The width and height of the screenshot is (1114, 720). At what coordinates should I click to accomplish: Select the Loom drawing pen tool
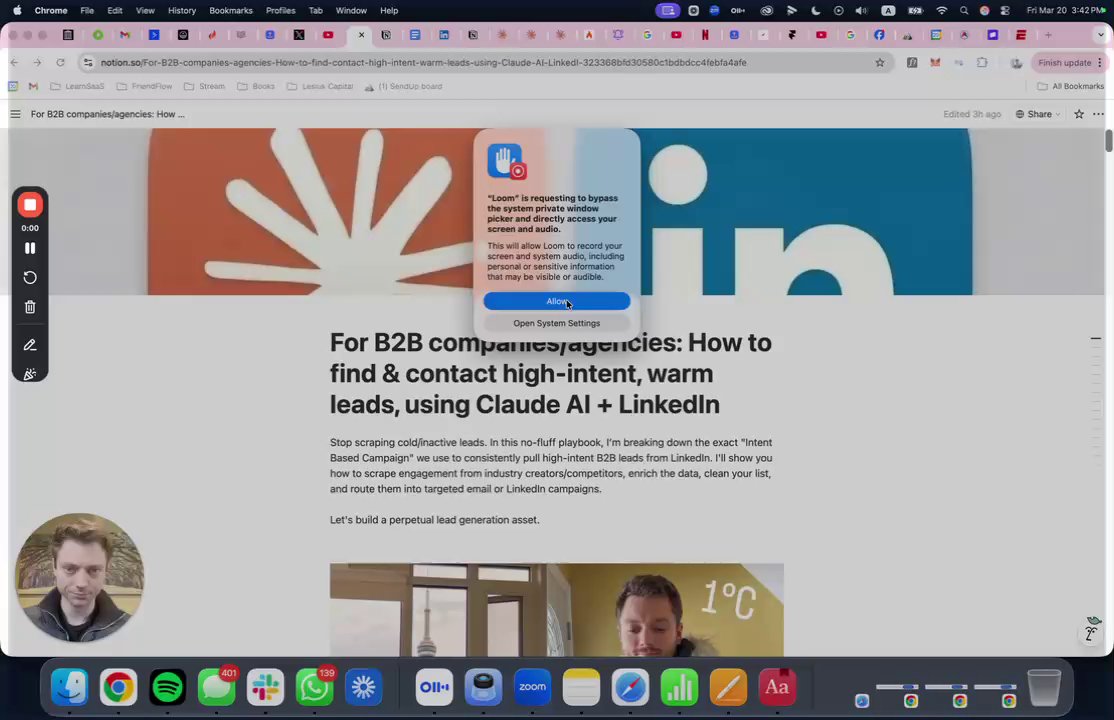point(30,345)
